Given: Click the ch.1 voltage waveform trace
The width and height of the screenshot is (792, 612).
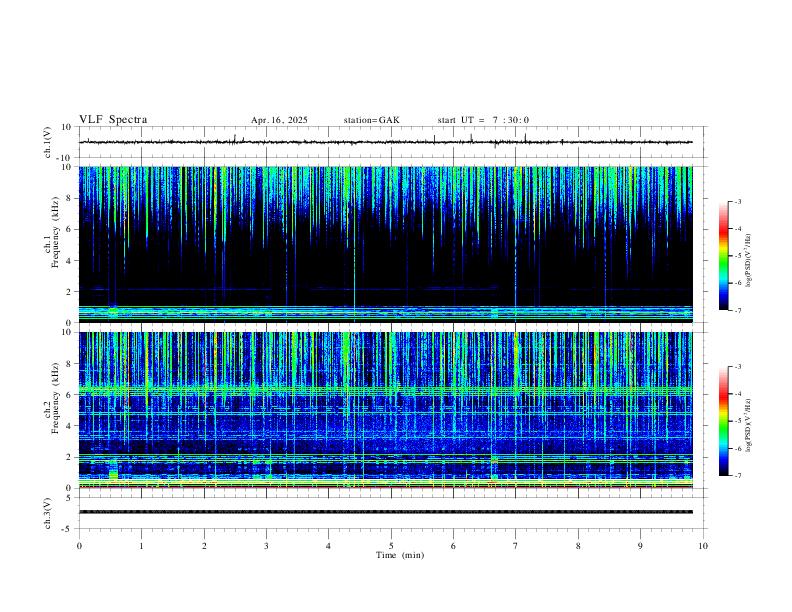Looking at the screenshot, I should click(x=386, y=142).
